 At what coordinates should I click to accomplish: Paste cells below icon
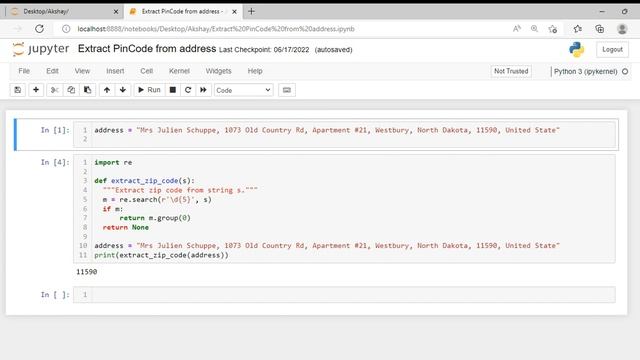87,90
